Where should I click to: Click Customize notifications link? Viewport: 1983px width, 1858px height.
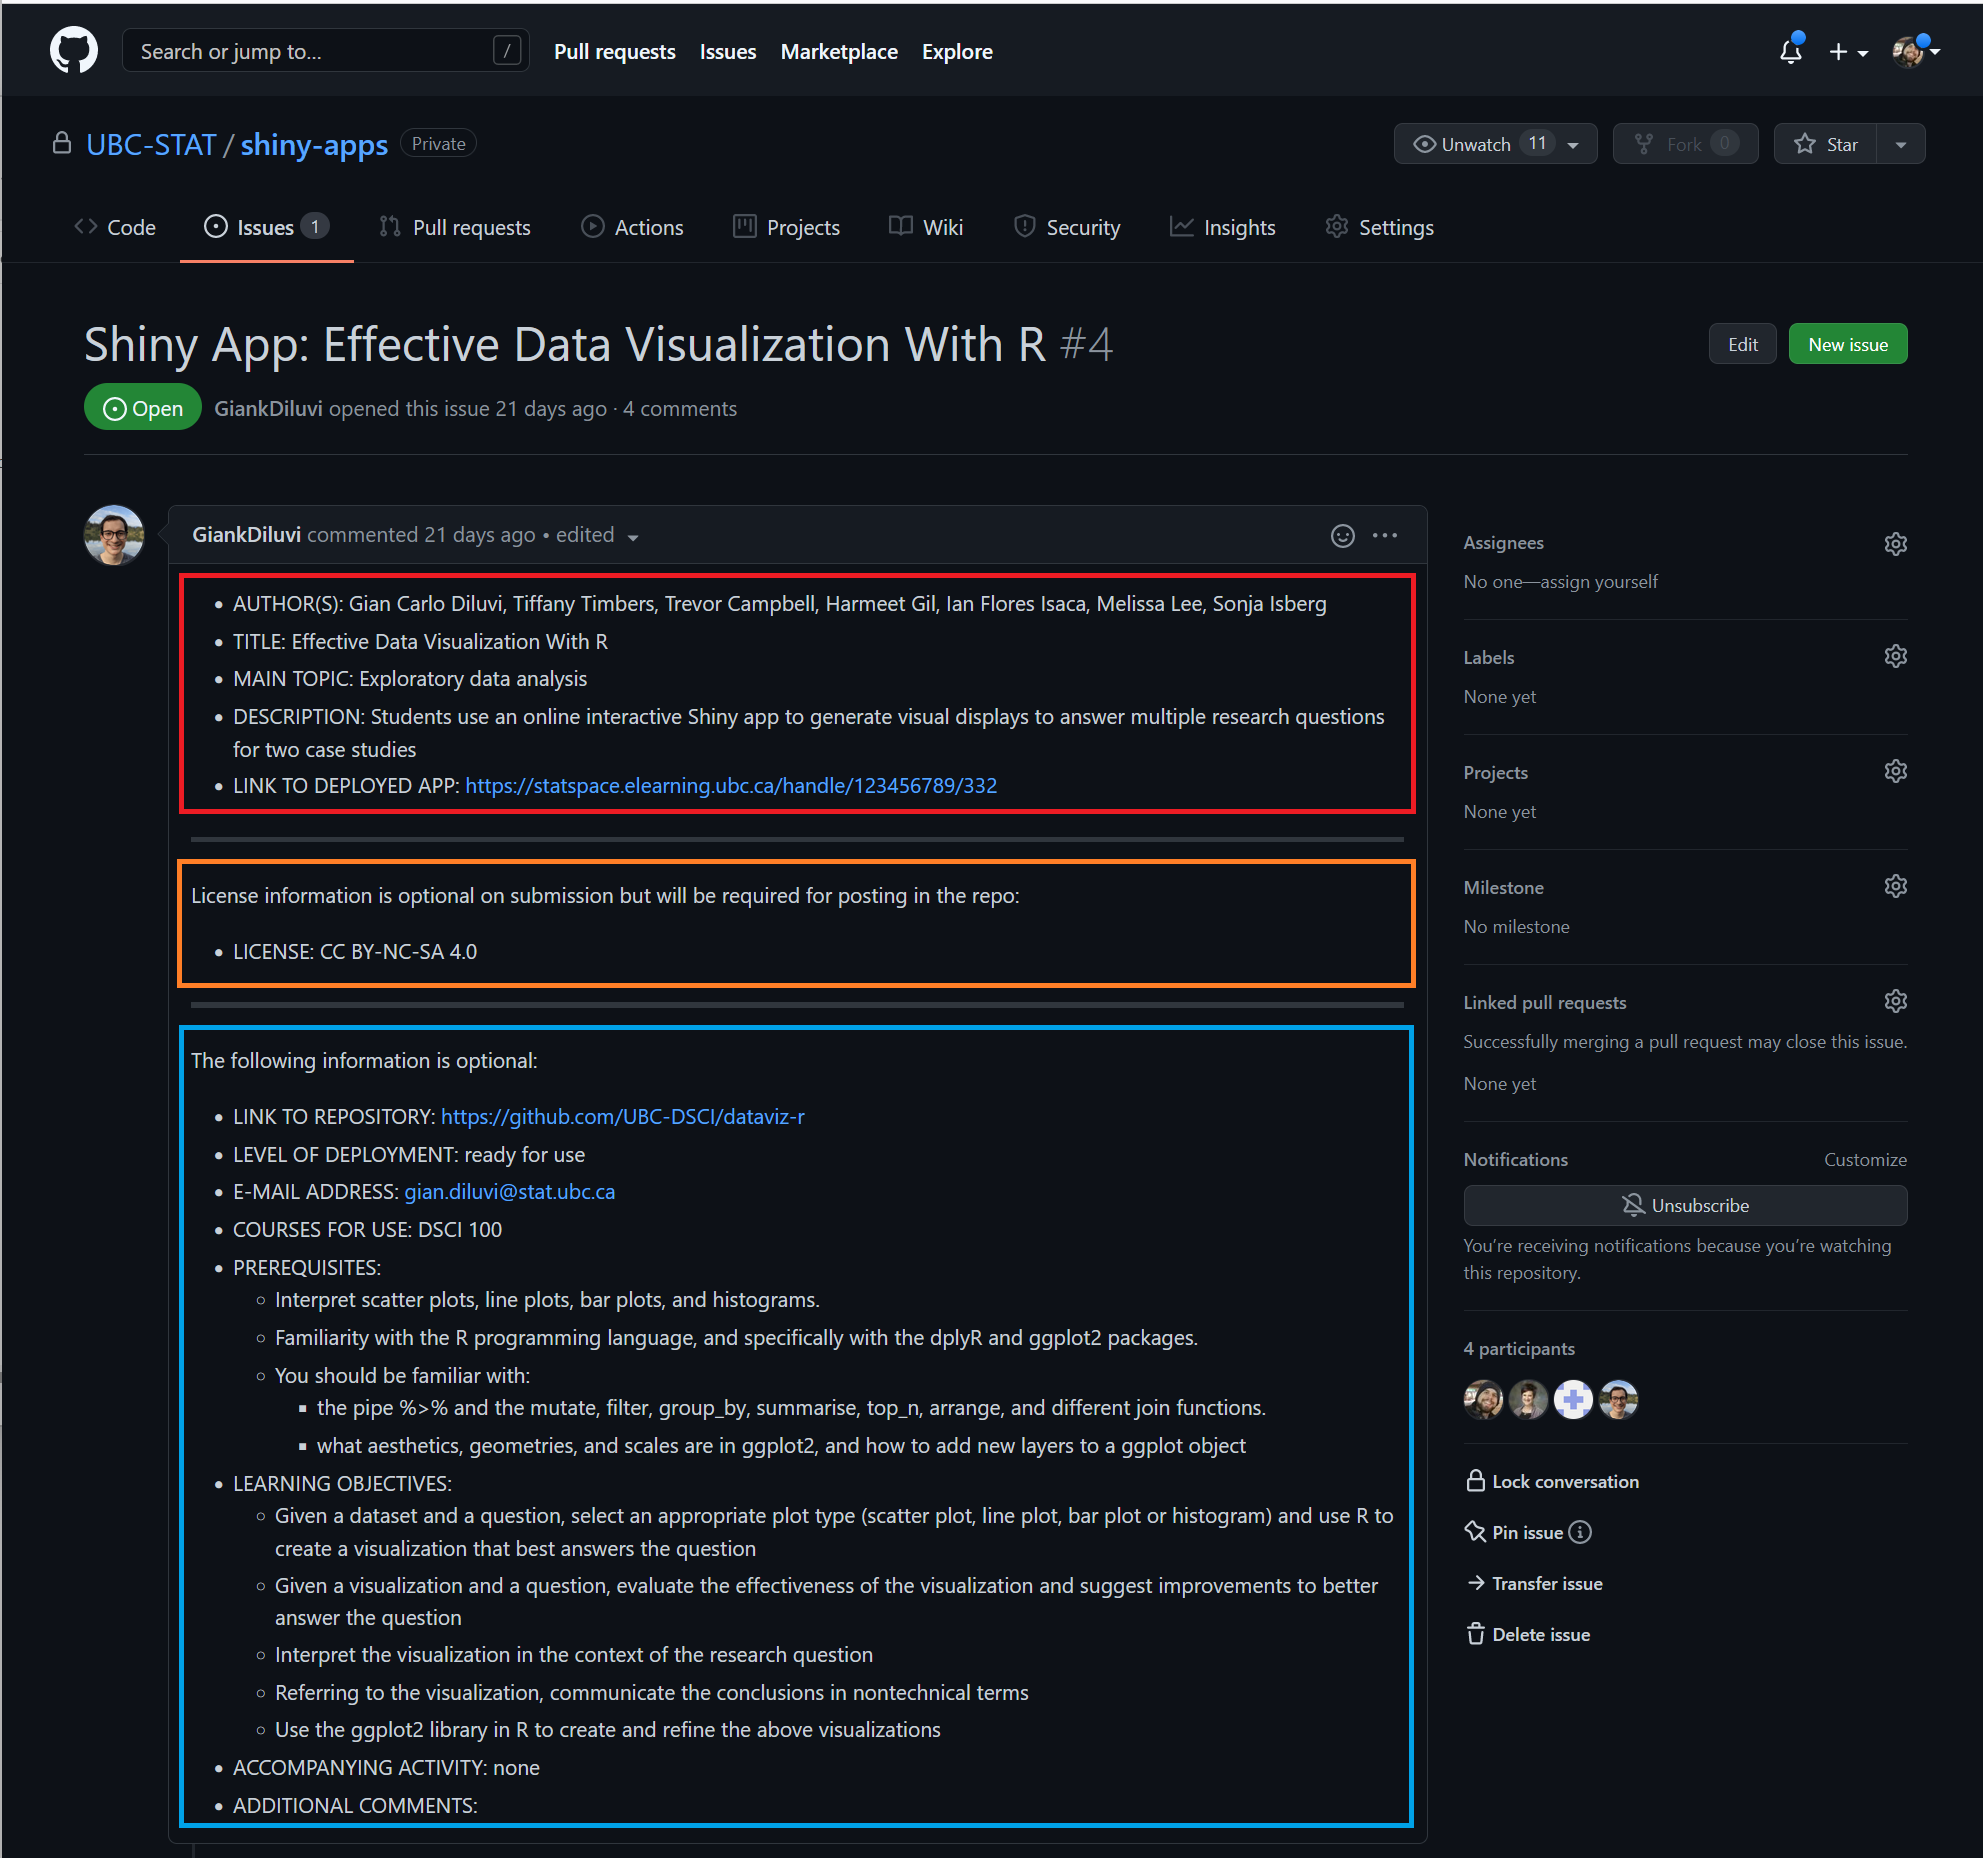pyautogui.click(x=1865, y=1160)
